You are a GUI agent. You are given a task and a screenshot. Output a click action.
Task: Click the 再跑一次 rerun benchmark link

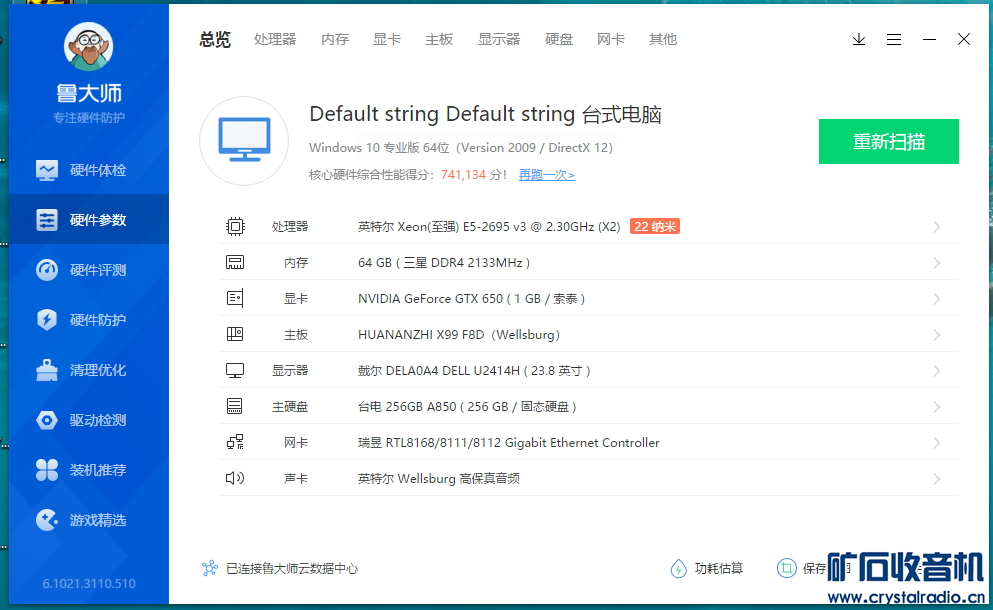(546, 175)
